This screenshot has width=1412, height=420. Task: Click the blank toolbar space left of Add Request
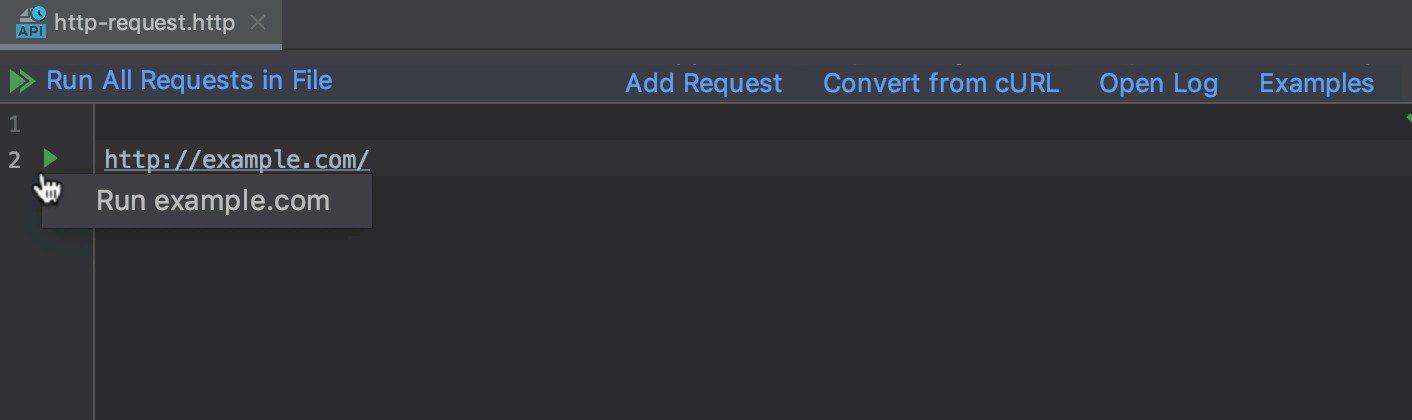point(480,82)
